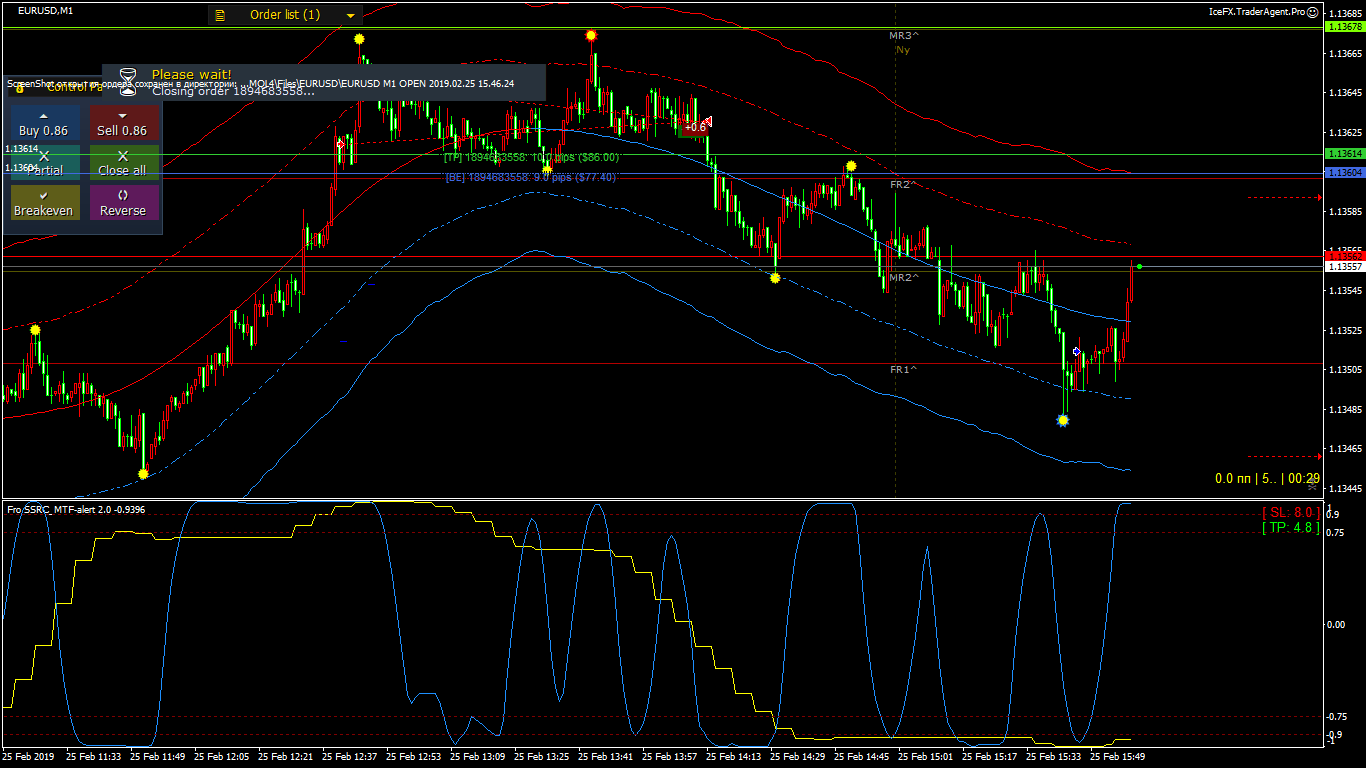The height and width of the screenshot is (768, 1366).
Task: Click the MR3^ level label
Action: pos(904,35)
